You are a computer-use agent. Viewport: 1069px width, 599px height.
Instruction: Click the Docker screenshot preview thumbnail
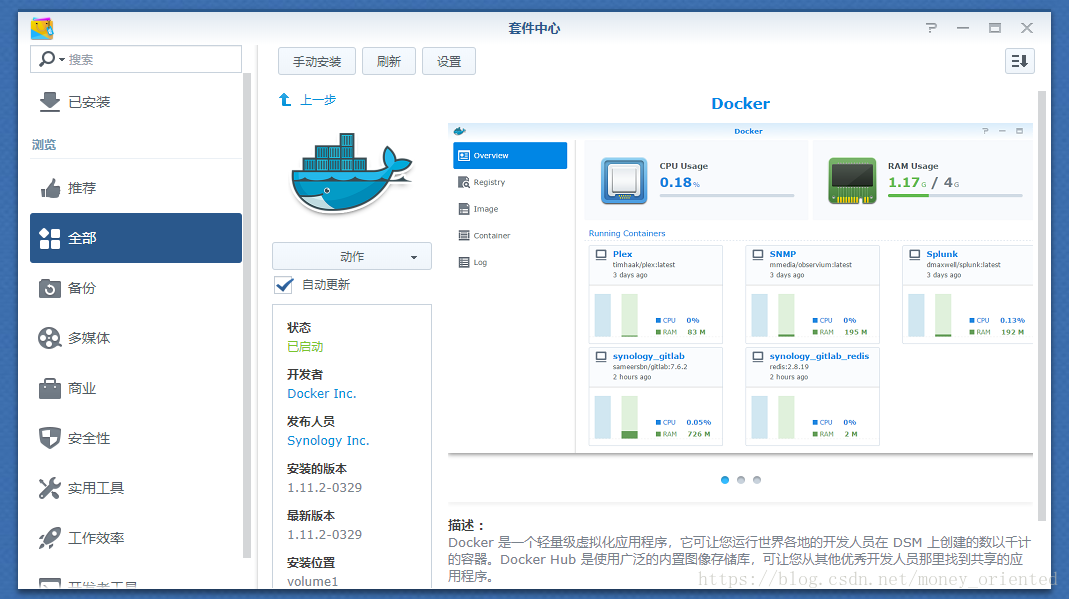coord(740,288)
